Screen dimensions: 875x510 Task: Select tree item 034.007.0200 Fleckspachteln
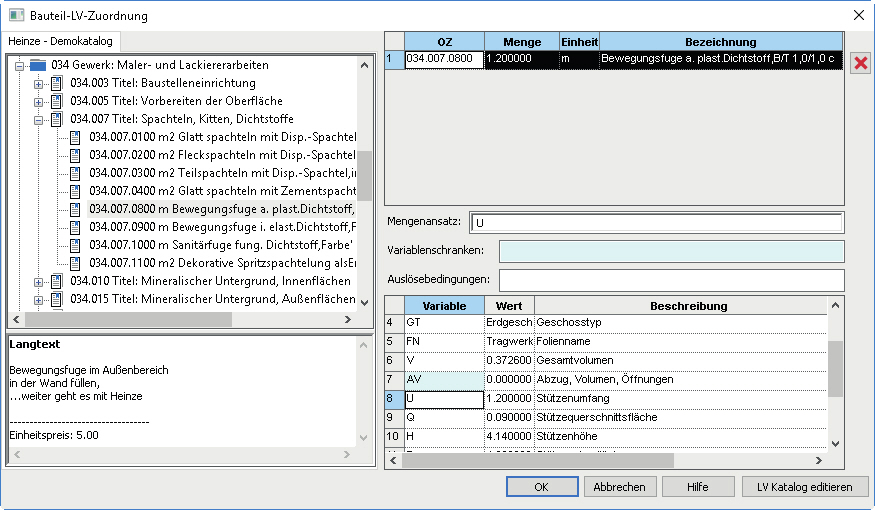click(222, 155)
